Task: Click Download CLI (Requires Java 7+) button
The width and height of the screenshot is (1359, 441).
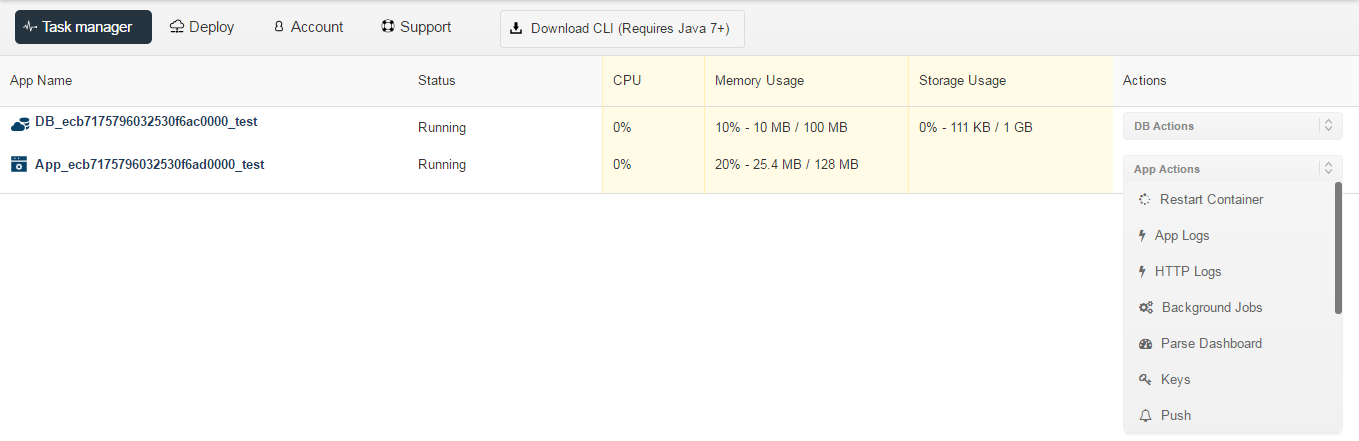Action: 622,28
